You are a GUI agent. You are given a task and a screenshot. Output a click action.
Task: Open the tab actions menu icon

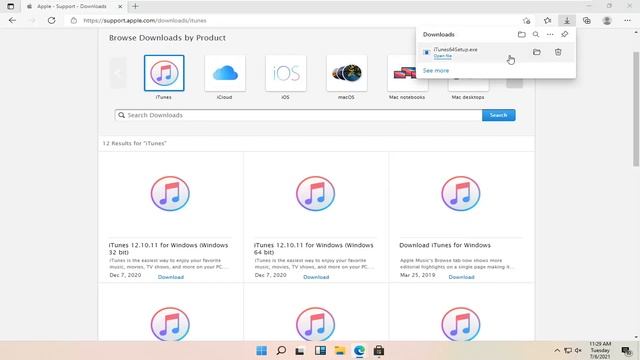pyautogui.click(x=11, y=6)
